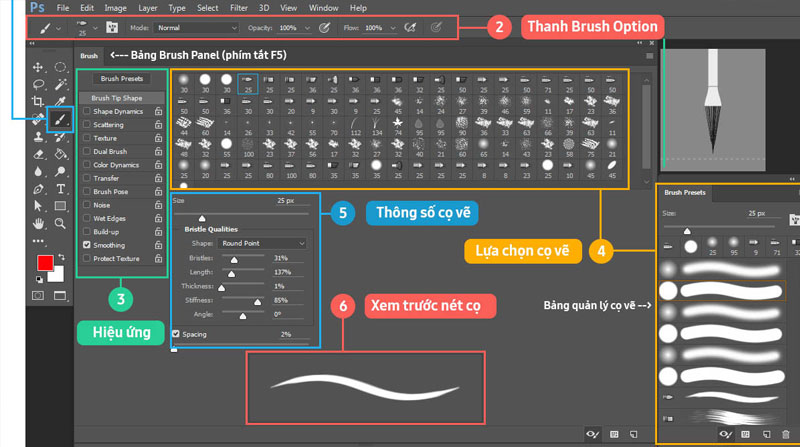This screenshot has height=447, width=800.
Task: Open the tool preset picker arrow
Action: pos(59,28)
